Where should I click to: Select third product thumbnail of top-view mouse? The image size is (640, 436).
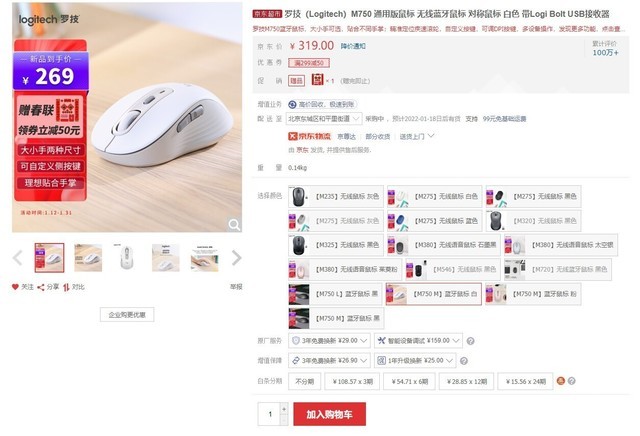[x=127, y=258]
